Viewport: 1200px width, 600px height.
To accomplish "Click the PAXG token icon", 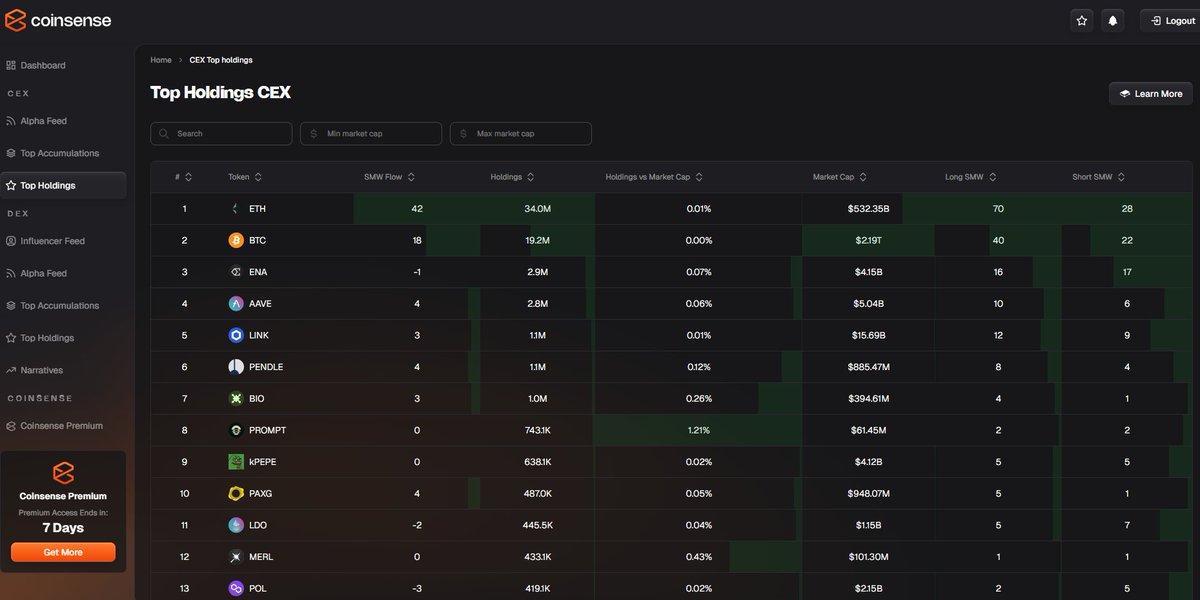I will [236, 493].
